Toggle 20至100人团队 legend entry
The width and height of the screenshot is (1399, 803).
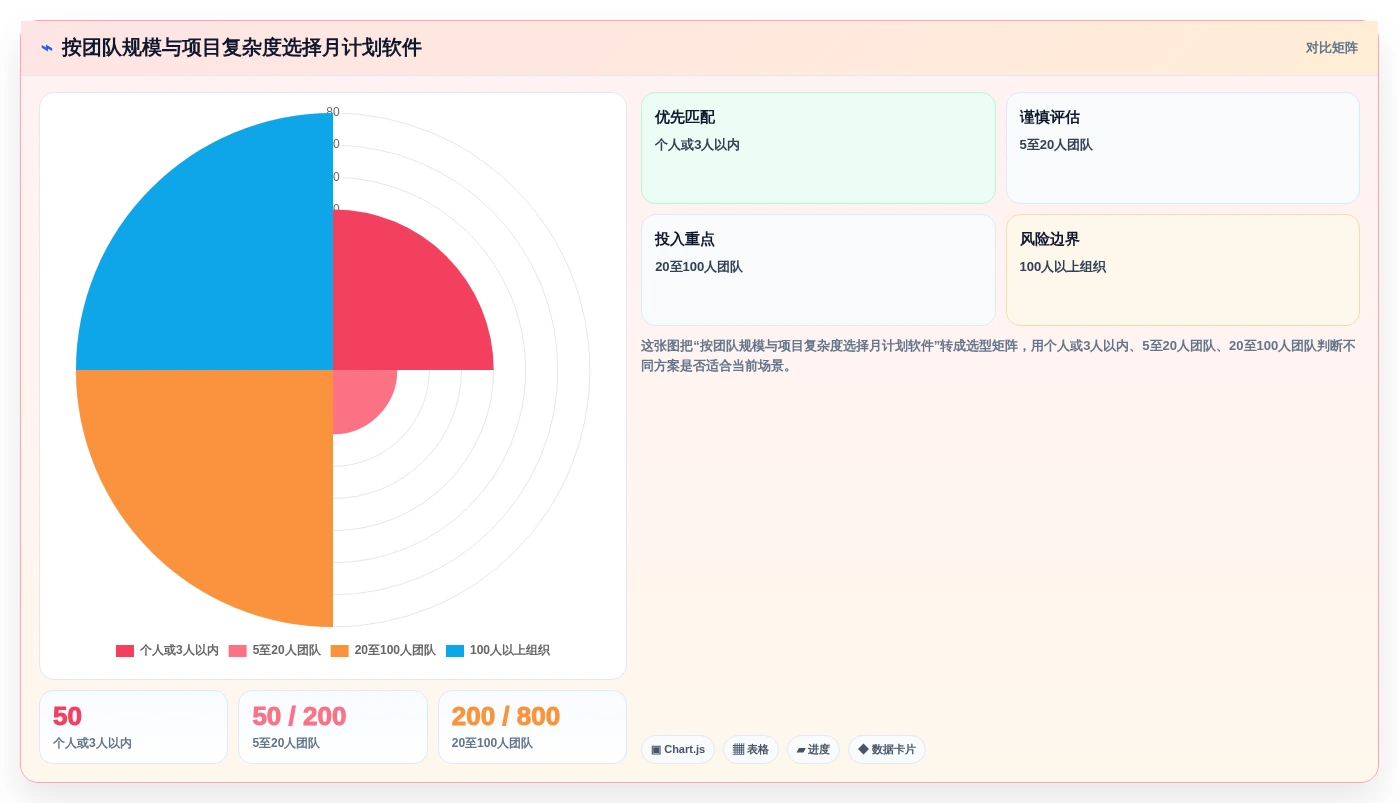click(x=383, y=650)
